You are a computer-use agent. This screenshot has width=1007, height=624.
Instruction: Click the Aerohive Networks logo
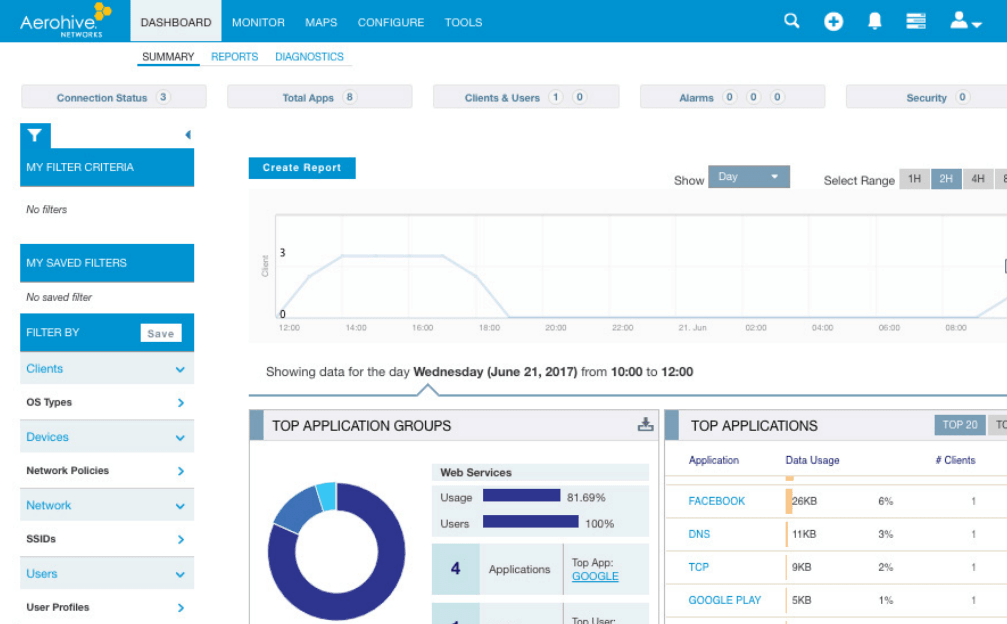point(65,21)
